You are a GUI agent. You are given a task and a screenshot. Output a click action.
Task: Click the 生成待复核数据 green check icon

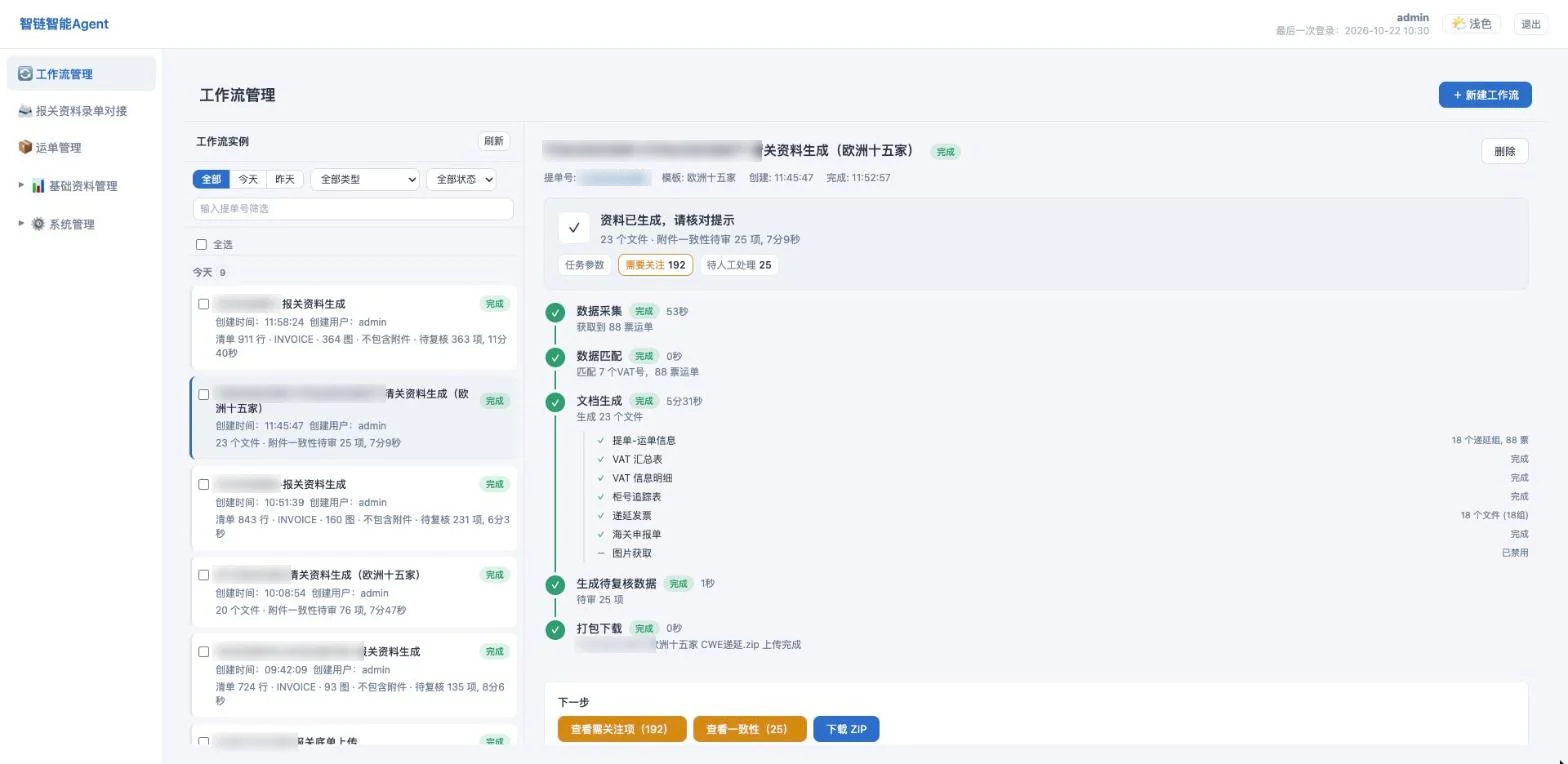coord(555,585)
